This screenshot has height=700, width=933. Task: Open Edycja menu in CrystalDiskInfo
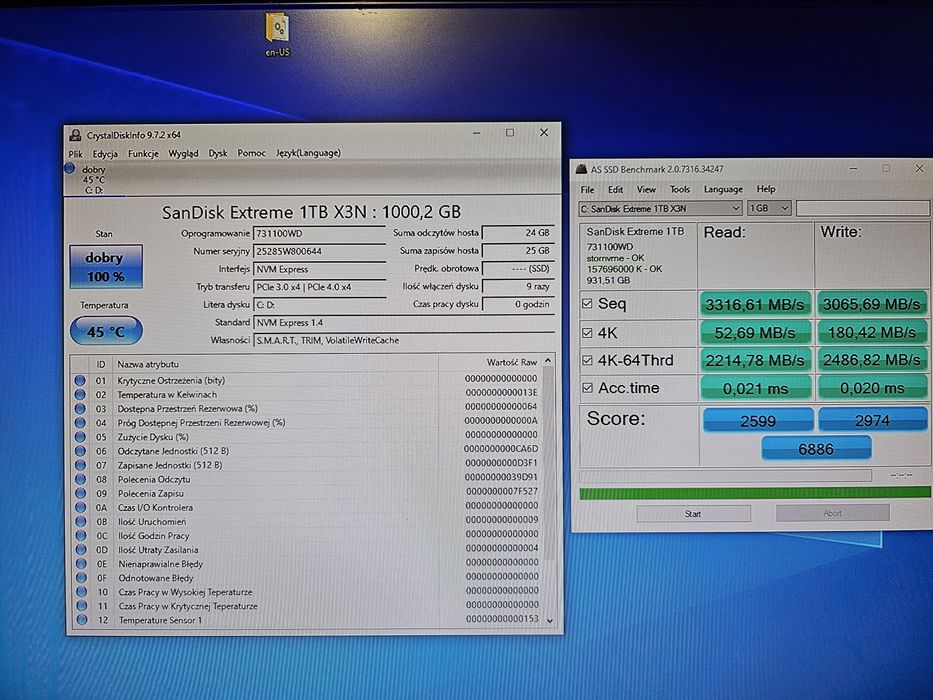click(105, 154)
